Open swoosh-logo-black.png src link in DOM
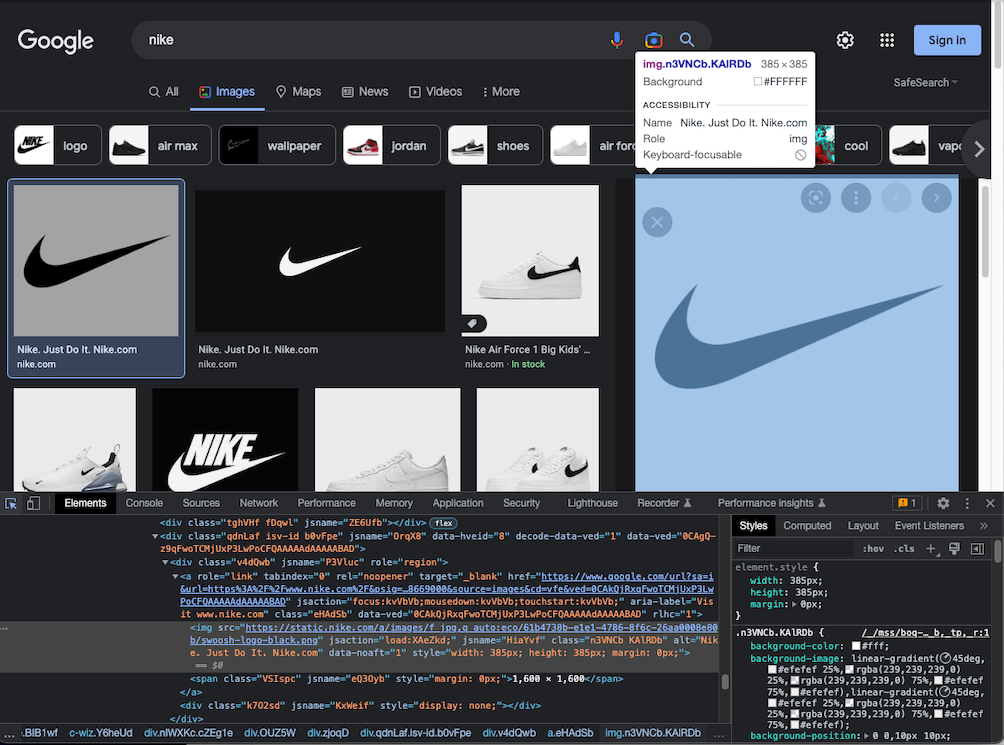 (454, 634)
